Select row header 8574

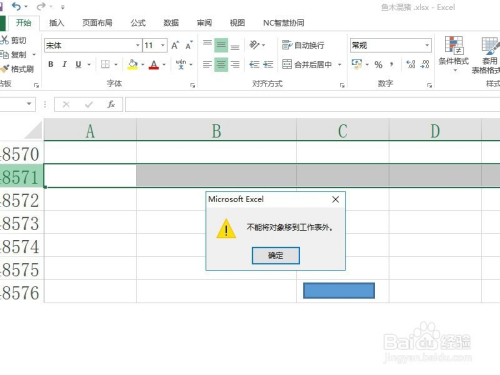[21, 246]
